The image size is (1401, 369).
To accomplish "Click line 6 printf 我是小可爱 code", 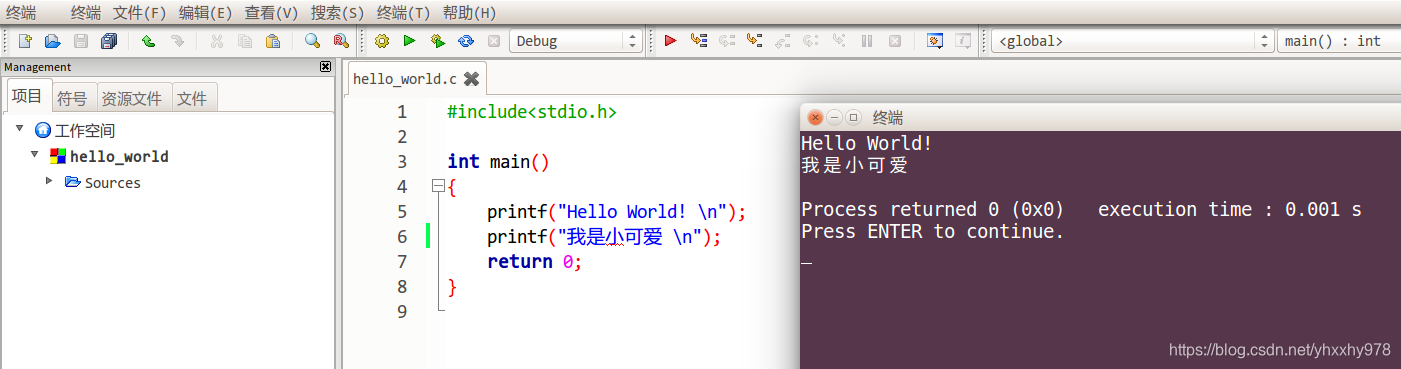I will (604, 237).
